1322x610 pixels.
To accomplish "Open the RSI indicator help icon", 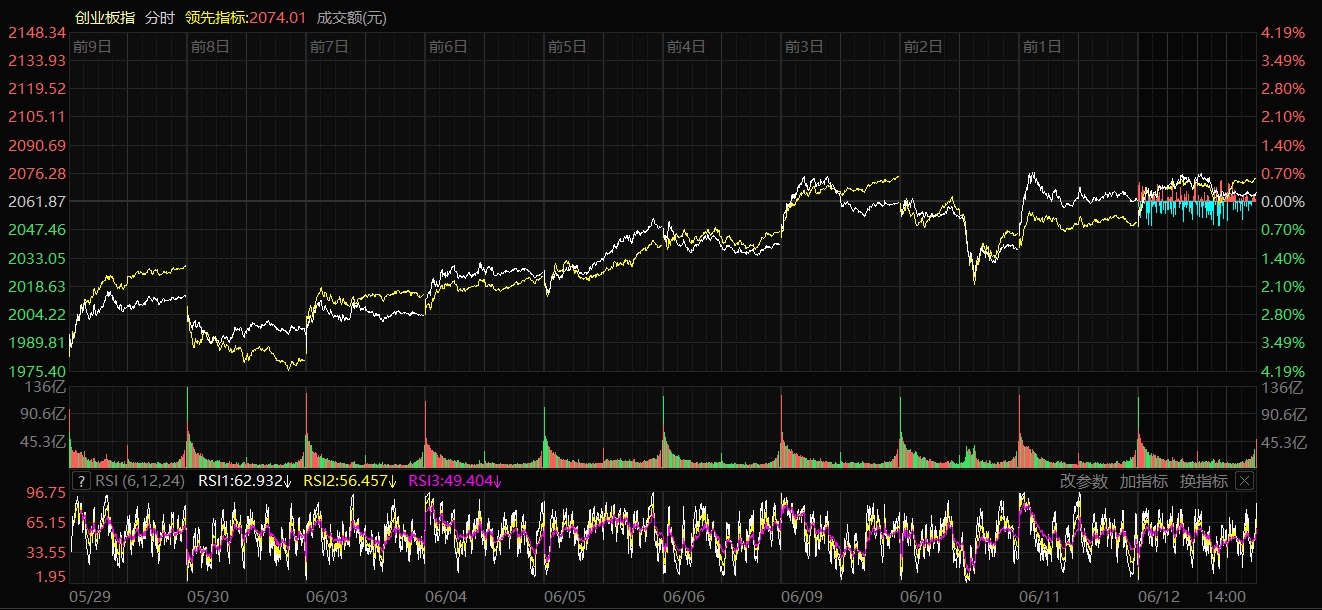I will tap(82, 481).
